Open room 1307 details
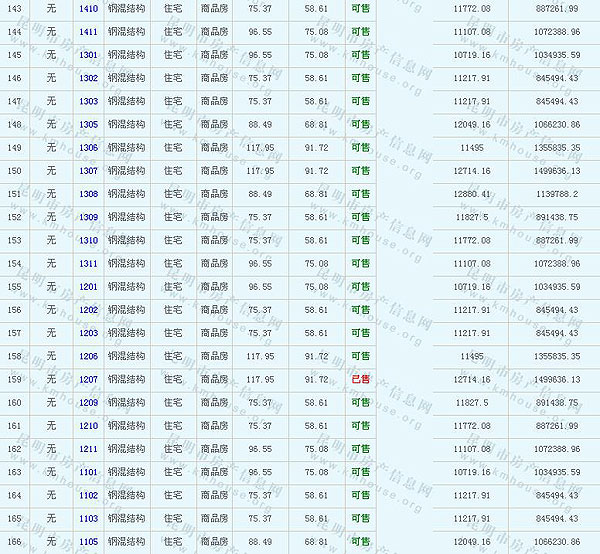Viewport: 600px width, 554px height. pos(88,170)
